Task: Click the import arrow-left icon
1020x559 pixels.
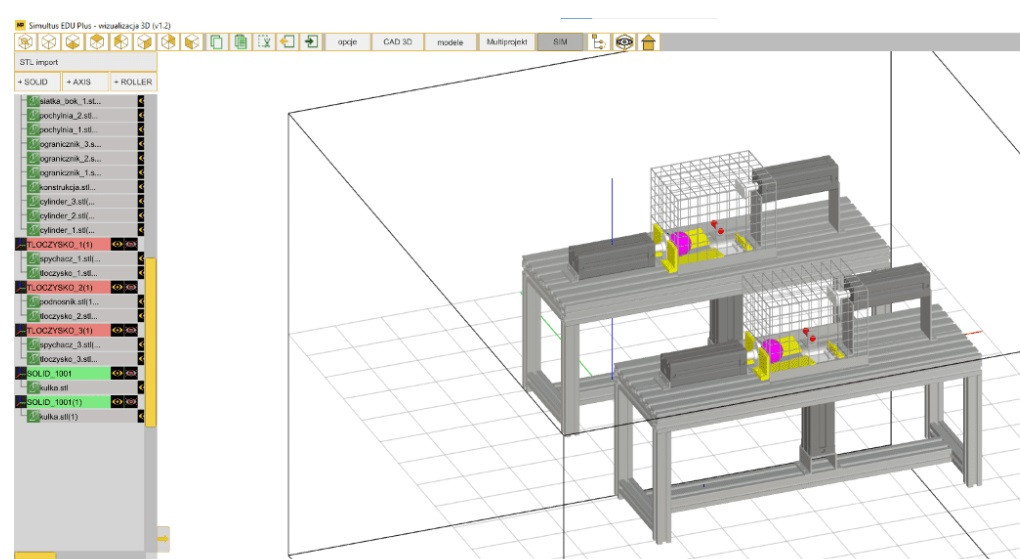Action: point(288,42)
